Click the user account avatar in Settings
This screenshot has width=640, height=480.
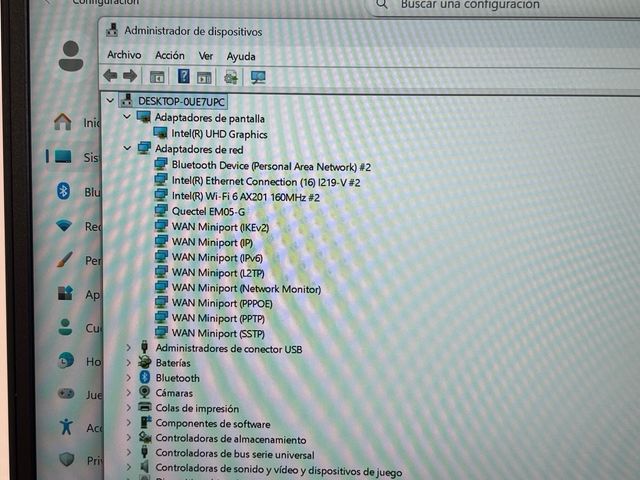(71, 56)
